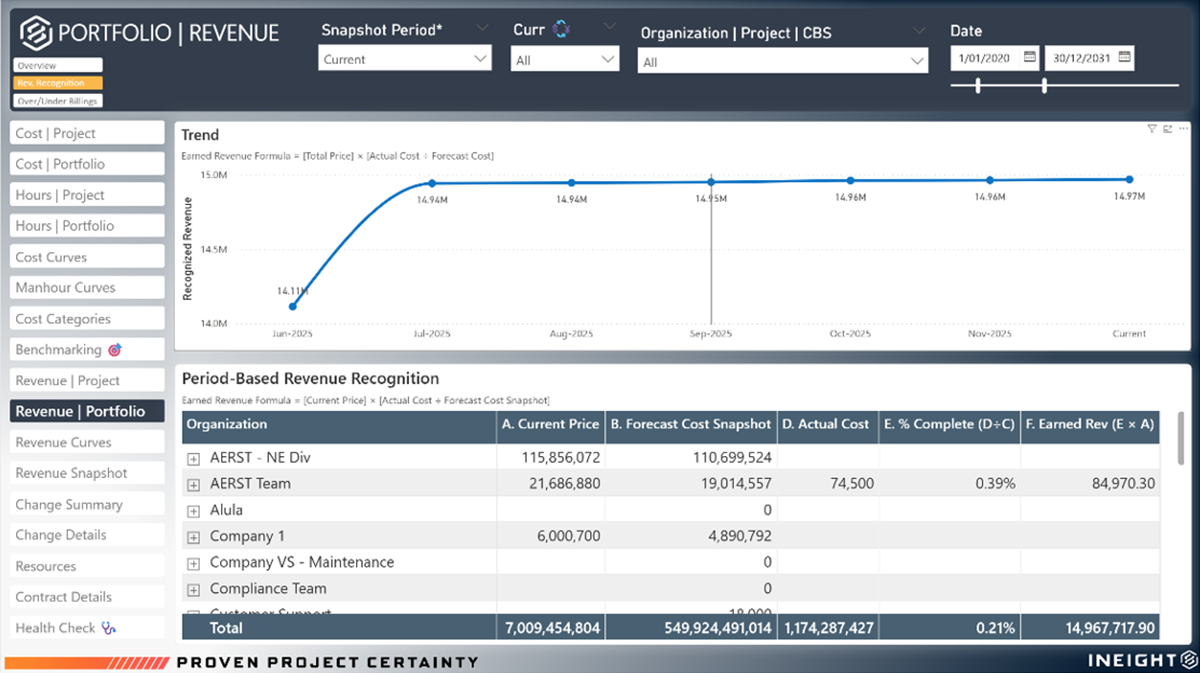Open the Trend chart filter icon
The image size is (1200, 673).
tap(1152, 129)
